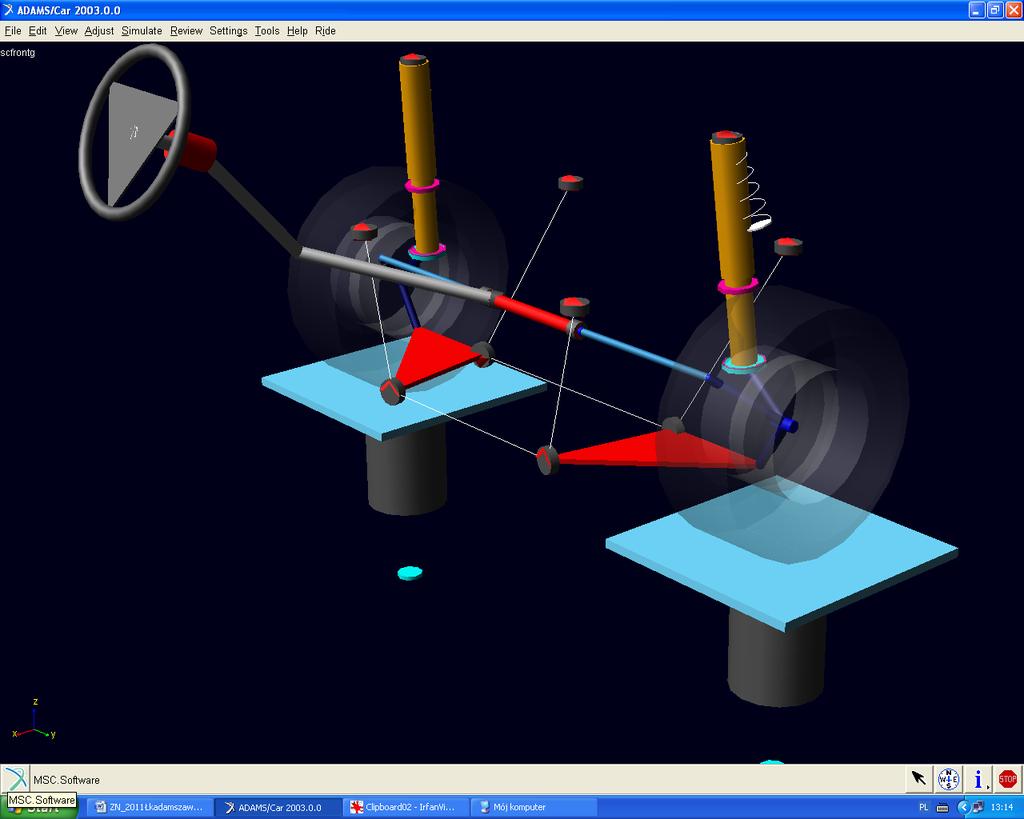The width and height of the screenshot is (1024, 819).
Task: Open Clipboard02 IrfanView taskbar window
Action: coord(408,807)
